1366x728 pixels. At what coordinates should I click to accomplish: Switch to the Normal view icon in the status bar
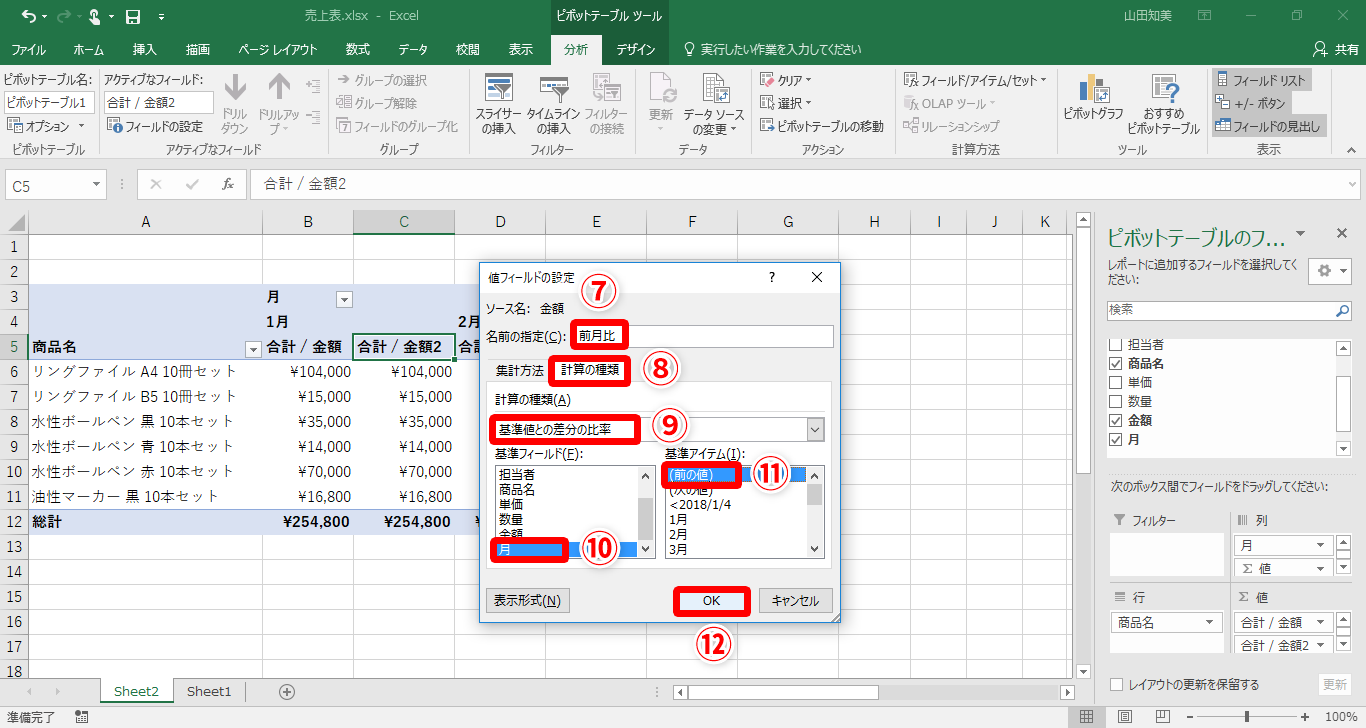(x=1087, y=717)
